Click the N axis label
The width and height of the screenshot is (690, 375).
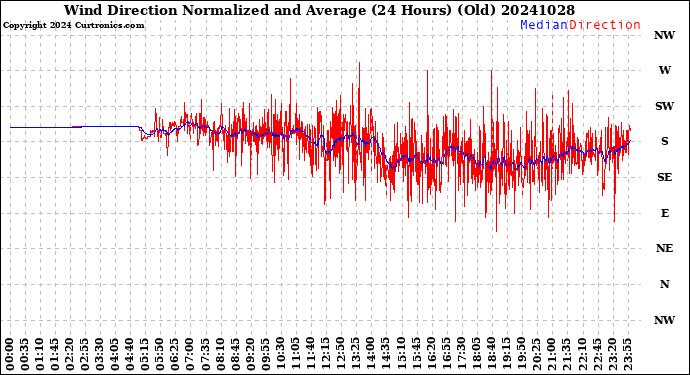tap(664, 284)
